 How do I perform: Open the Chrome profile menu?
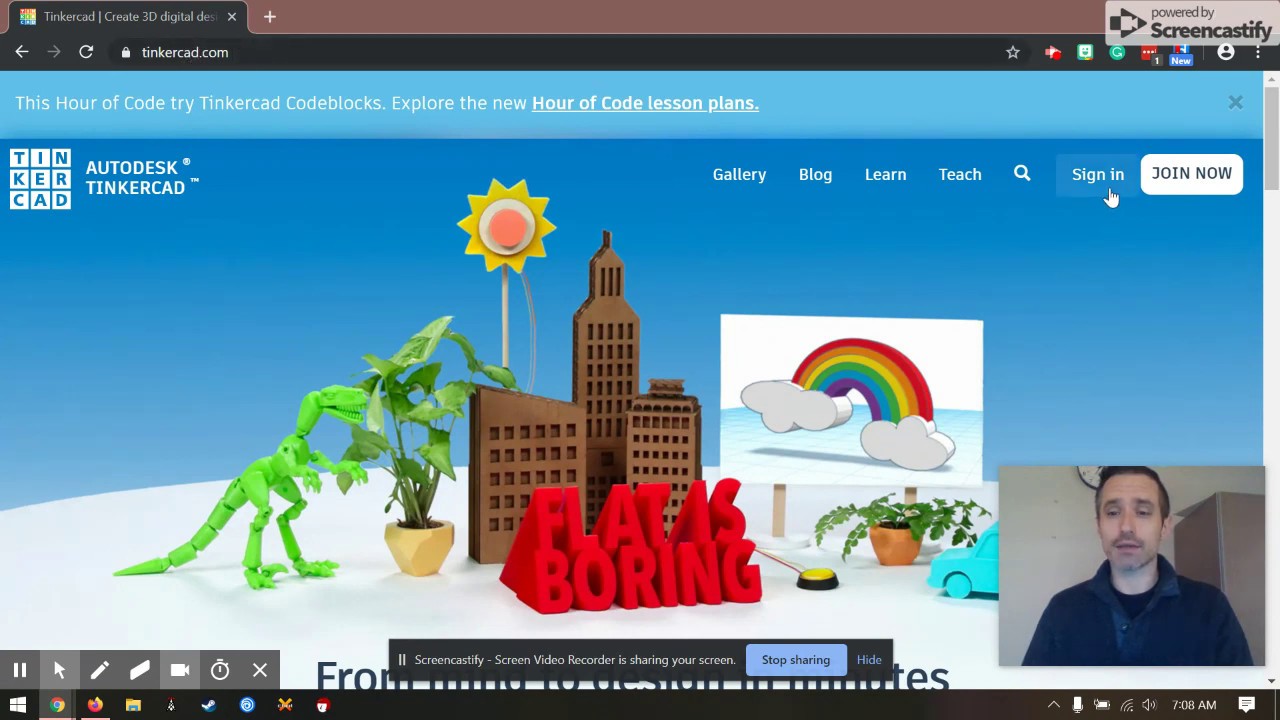click(1226, 52)
